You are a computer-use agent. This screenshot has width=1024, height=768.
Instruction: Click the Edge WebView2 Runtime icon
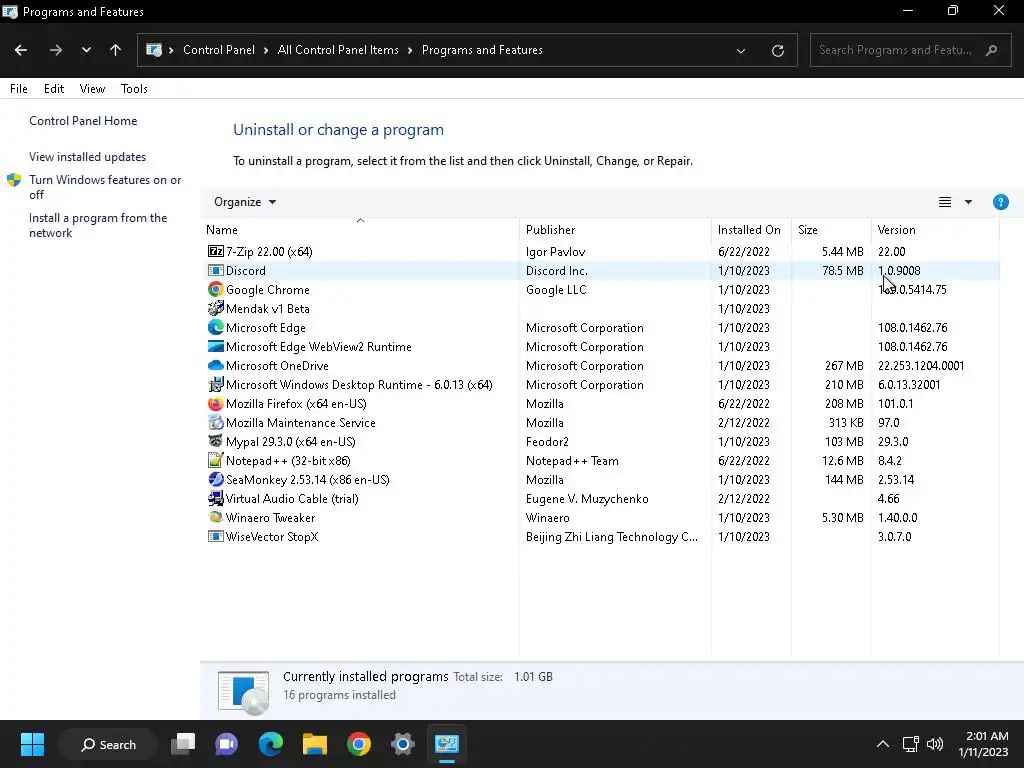[216, 346]
